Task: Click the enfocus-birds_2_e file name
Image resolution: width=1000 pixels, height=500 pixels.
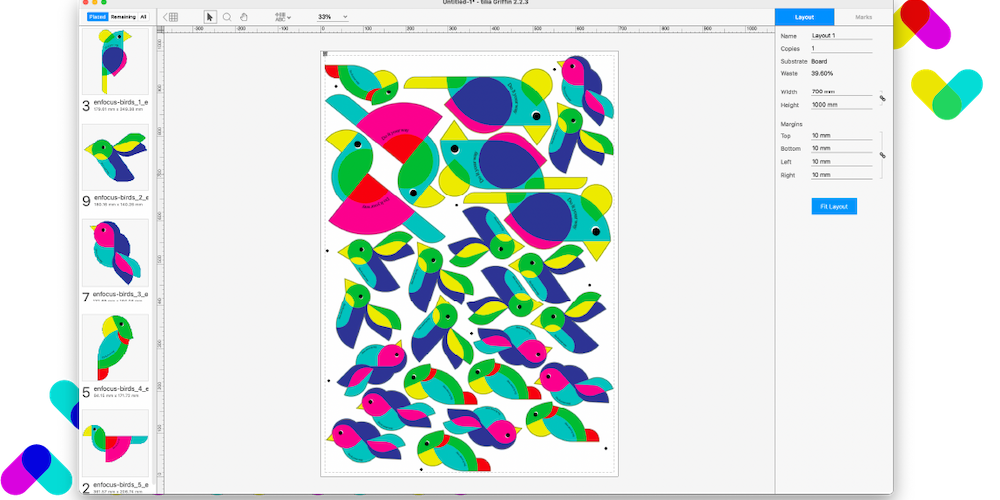Action: click(121, 198)
